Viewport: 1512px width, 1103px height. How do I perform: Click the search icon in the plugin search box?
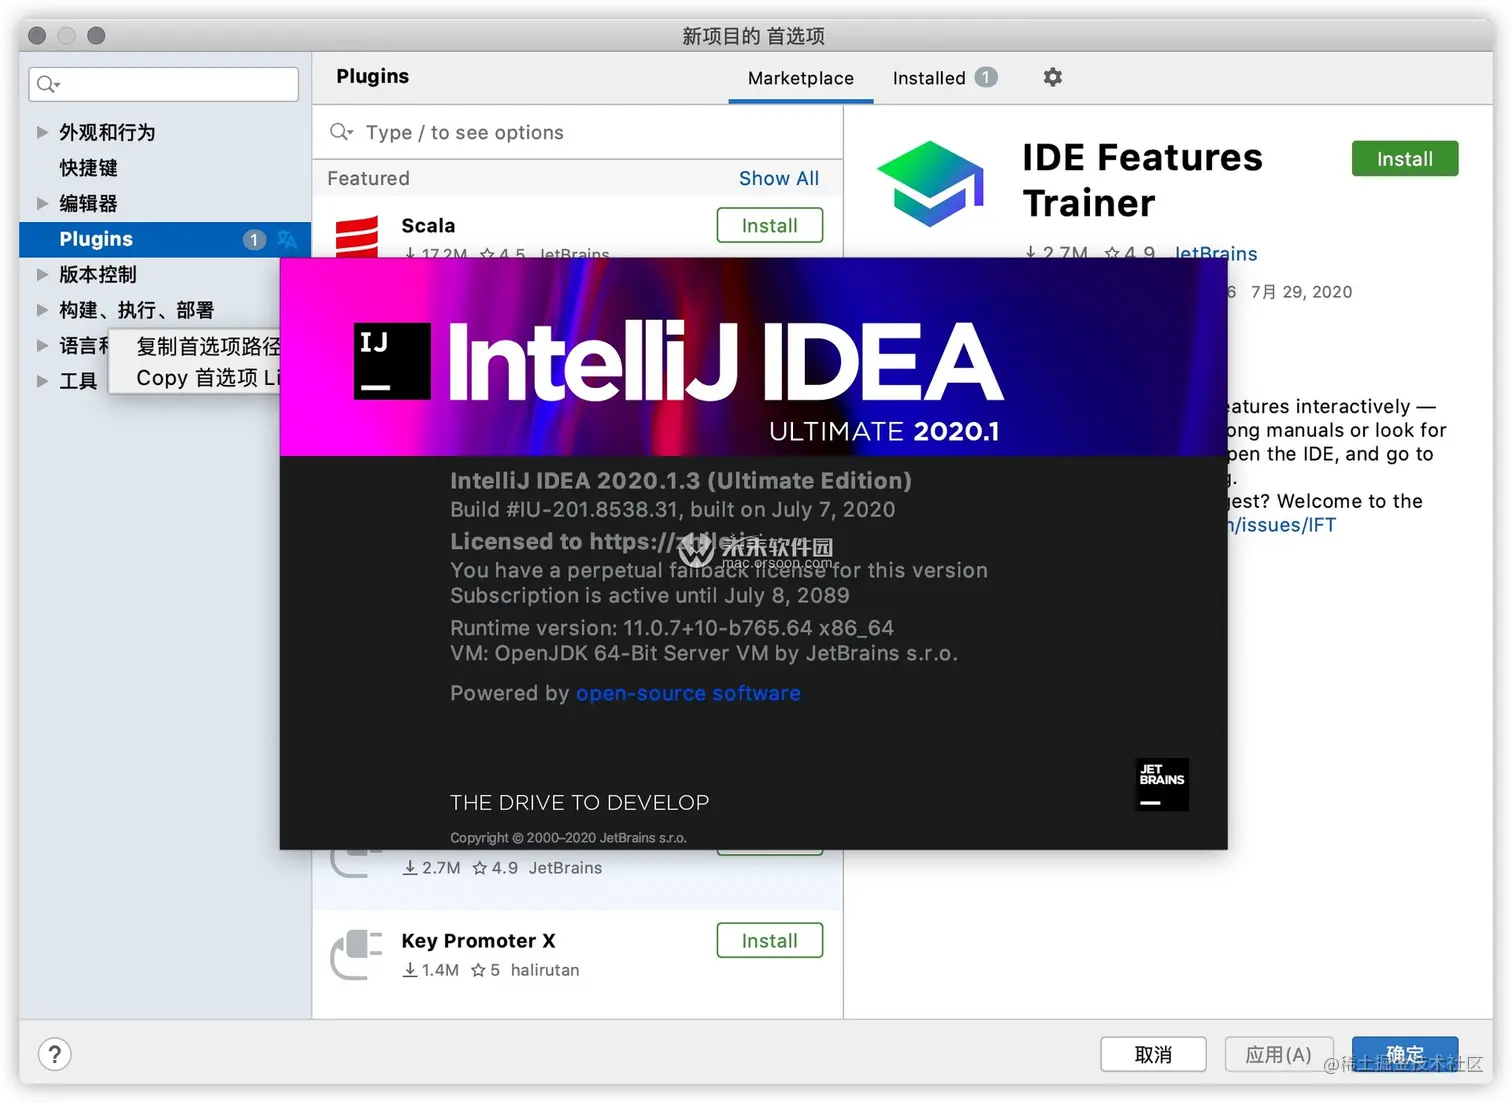(342, 132)
